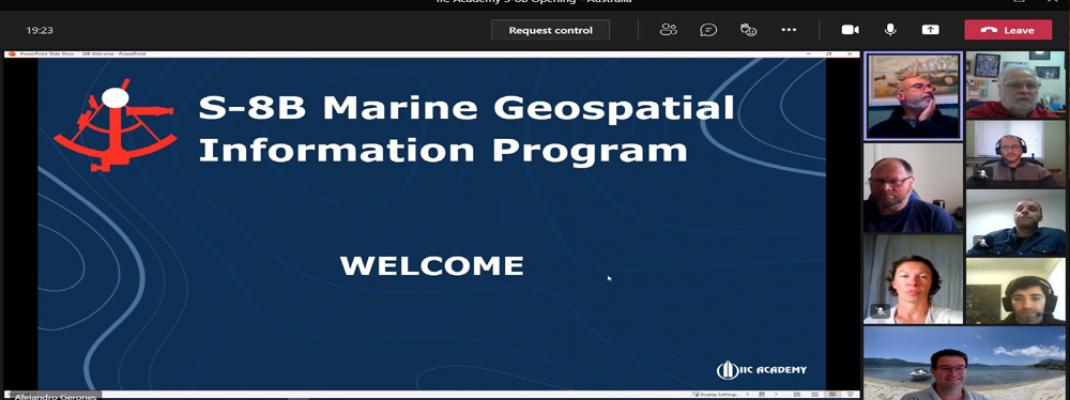Screen dimensions: 1070x400
Task: Open the More actions ellipsis menu
Action: click(x=788, y=30)
